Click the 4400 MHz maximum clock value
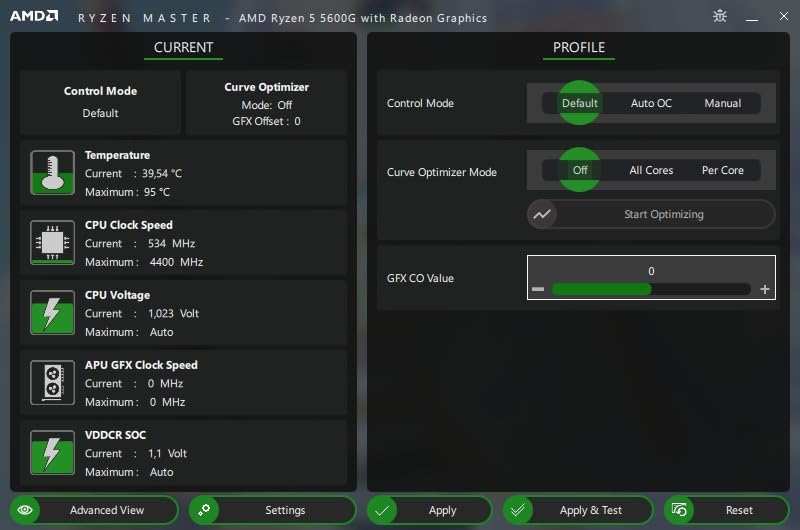 [x=176, y=262]
